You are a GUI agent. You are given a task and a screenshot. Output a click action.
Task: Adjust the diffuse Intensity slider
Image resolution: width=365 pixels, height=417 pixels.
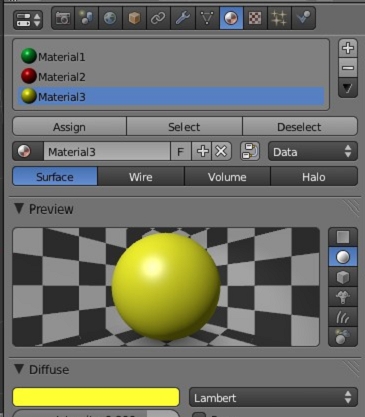[96, 414]
